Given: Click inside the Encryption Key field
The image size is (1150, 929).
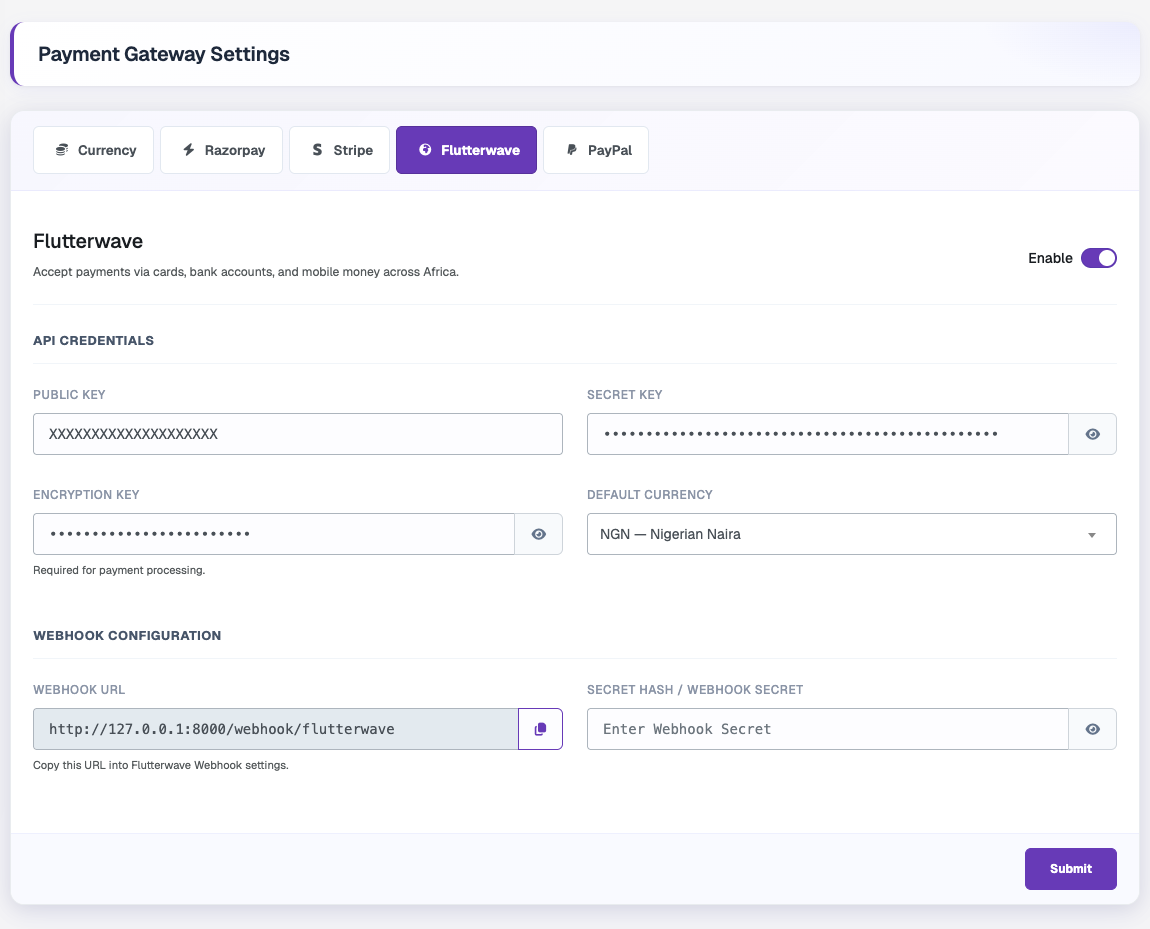Looking at the screenshot, I should point(274,534).
